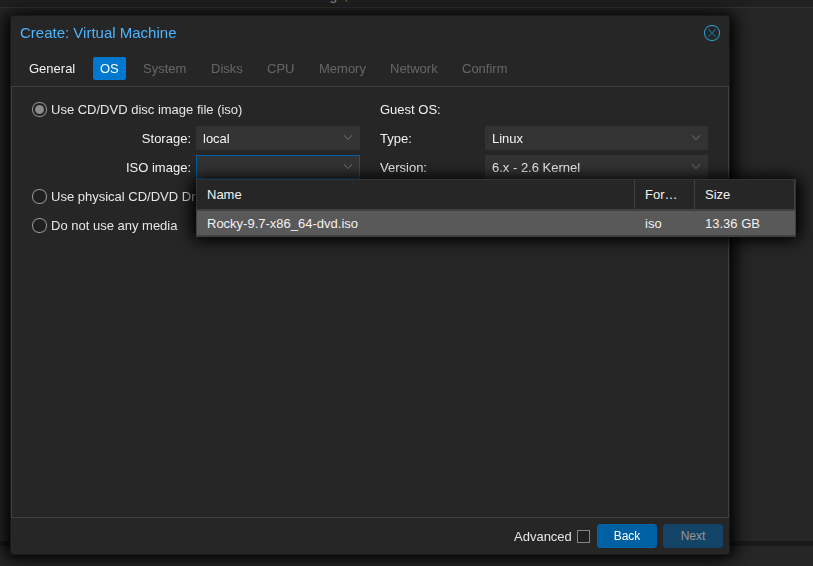Select the Network tab

point(413,69)
